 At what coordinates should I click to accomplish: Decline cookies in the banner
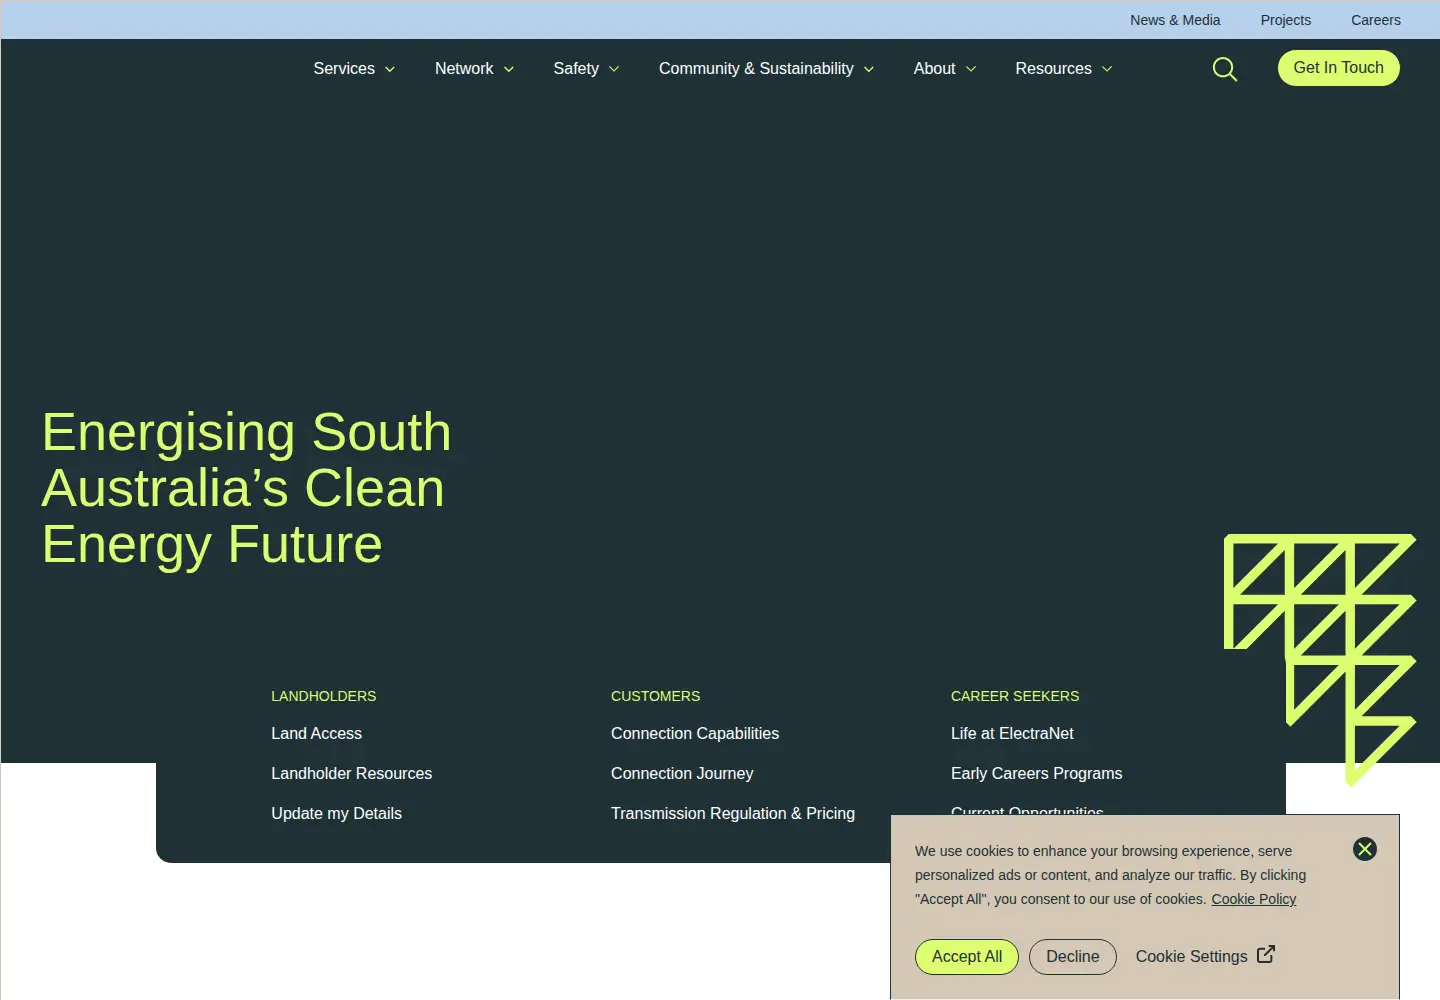[x=1073, y=957]
